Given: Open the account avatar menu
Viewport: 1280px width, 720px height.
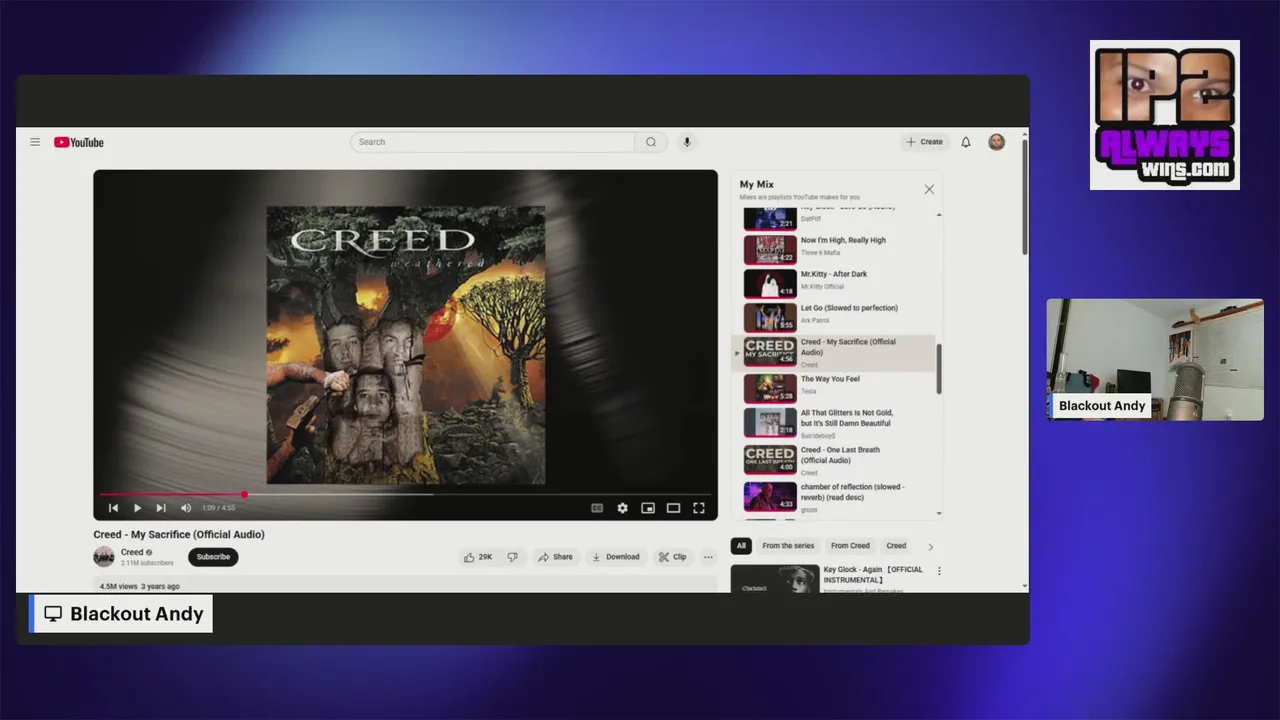Looking at the screenshot, I should point(997,142).
